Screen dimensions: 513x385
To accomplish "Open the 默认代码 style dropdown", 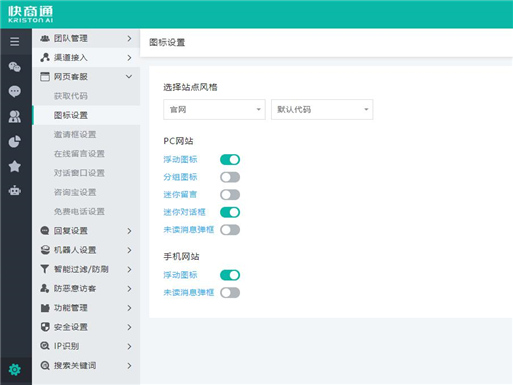I will click(322, 109).
